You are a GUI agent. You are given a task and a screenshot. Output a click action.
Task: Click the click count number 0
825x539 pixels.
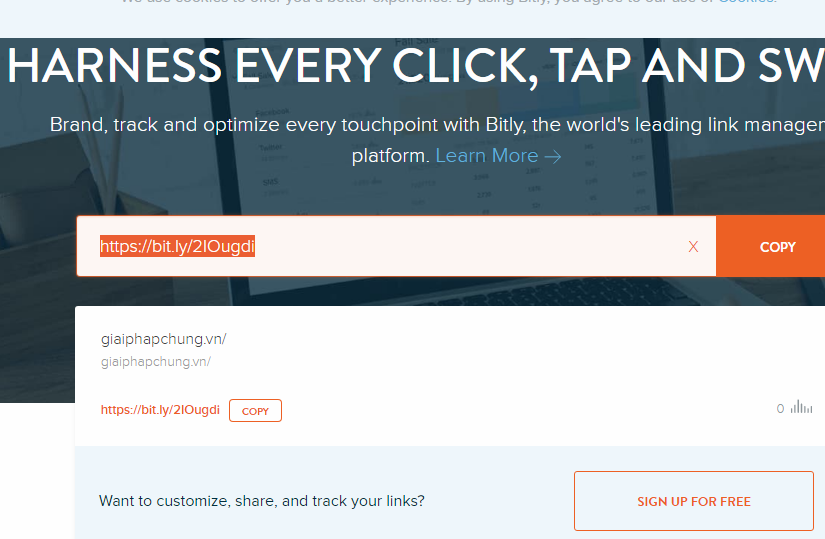[x=780, y=408]
